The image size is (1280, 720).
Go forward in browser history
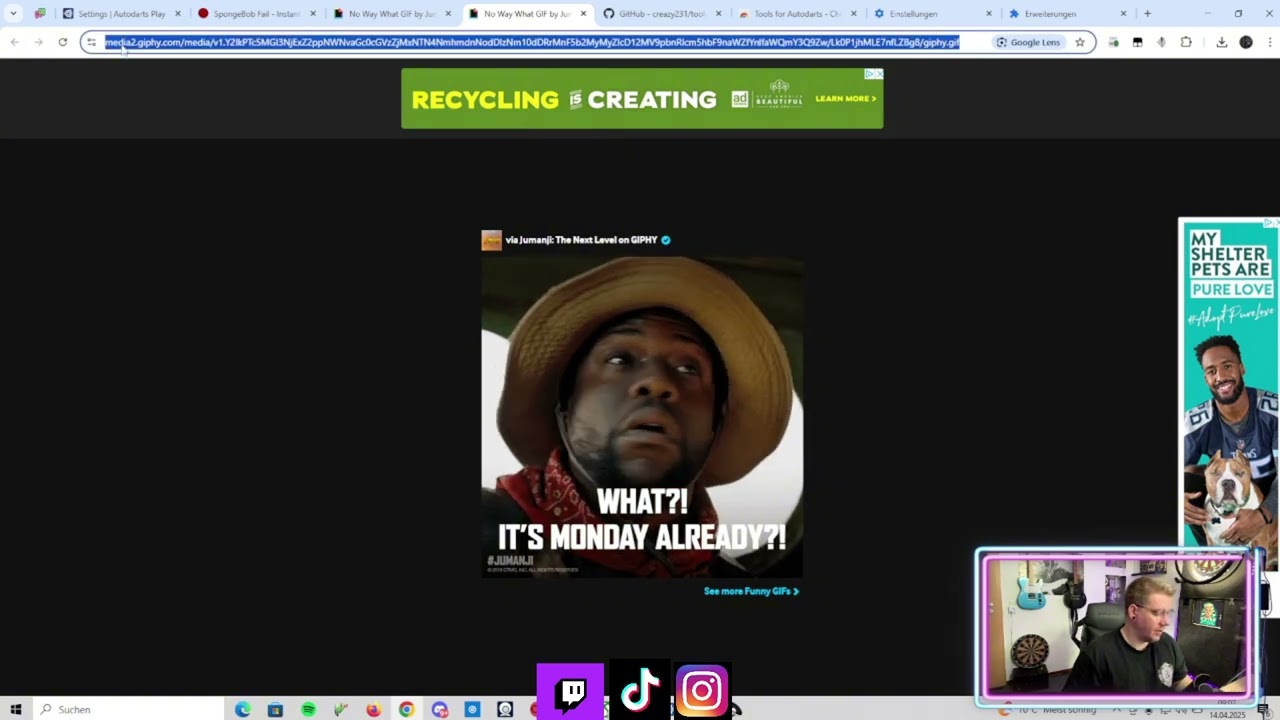(38, 42)
